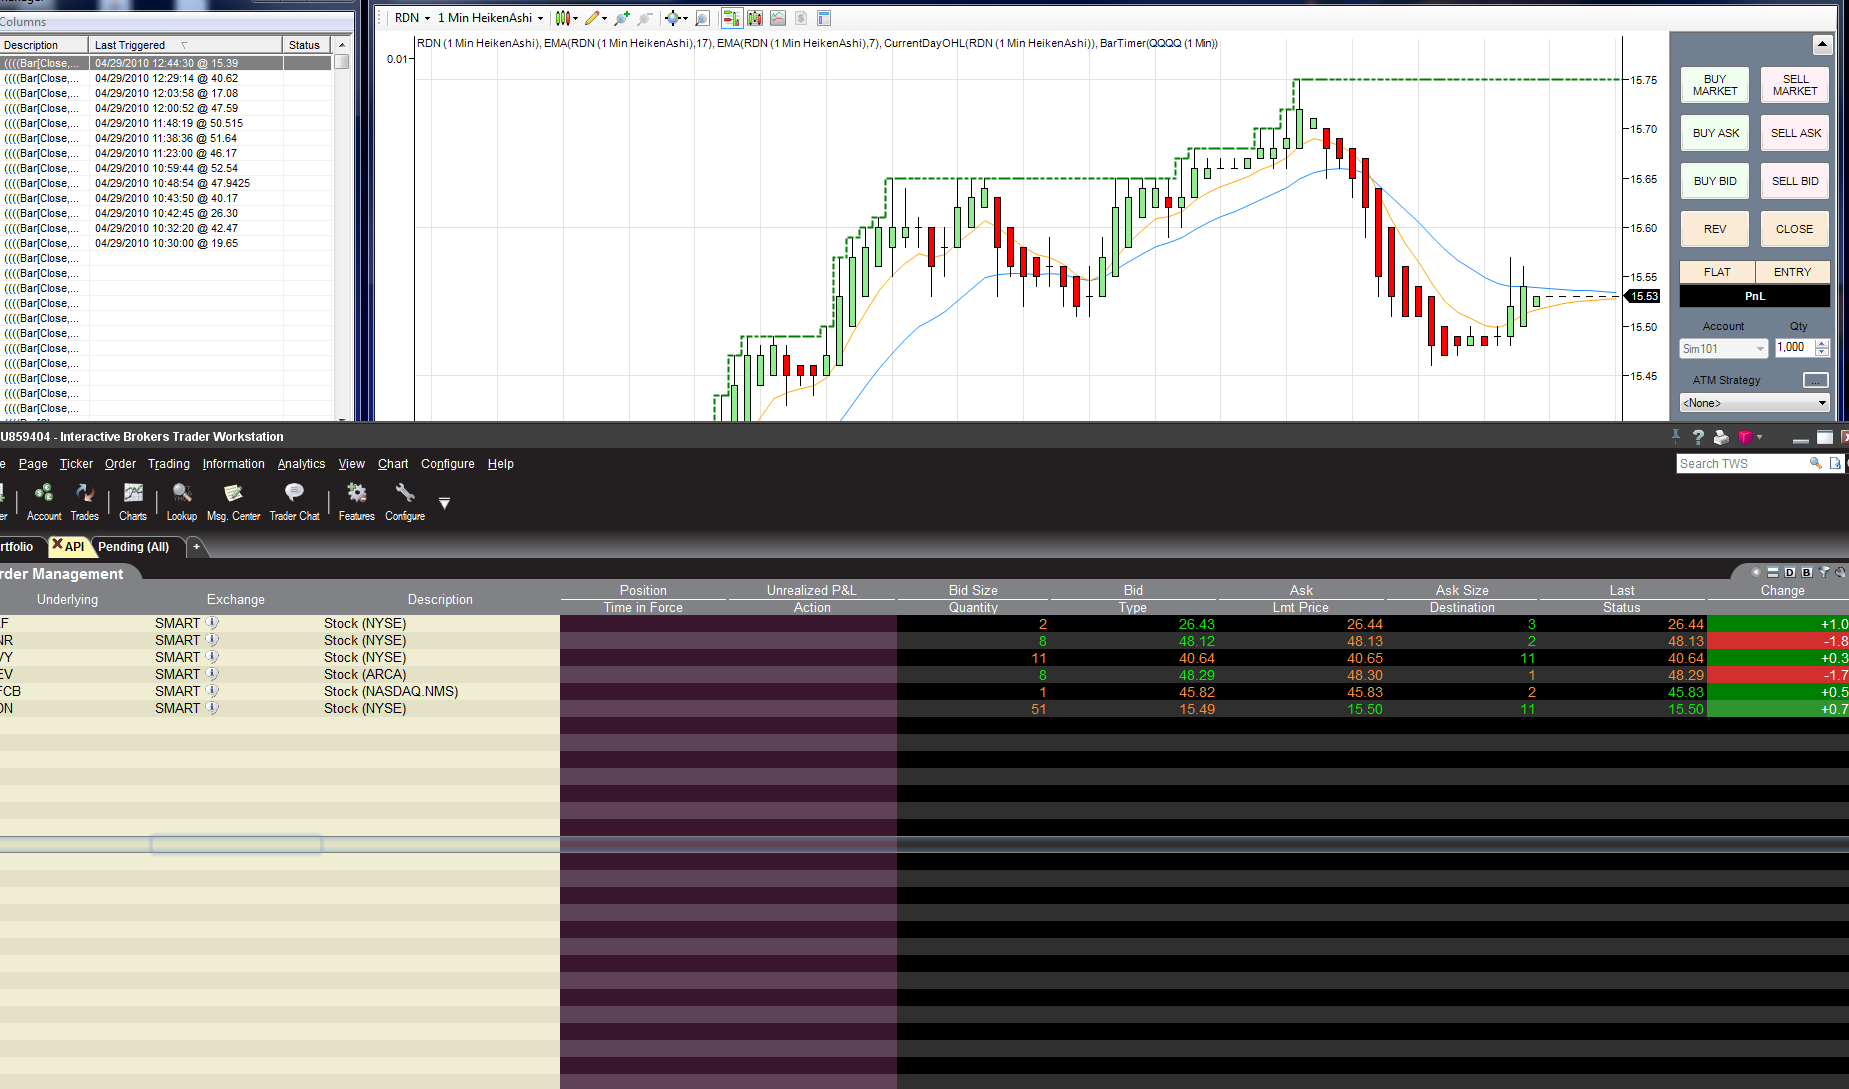Click the SELL ASK button
The height and width of the screenshot is (1089, 1849).
click(x=1795, y=133)
